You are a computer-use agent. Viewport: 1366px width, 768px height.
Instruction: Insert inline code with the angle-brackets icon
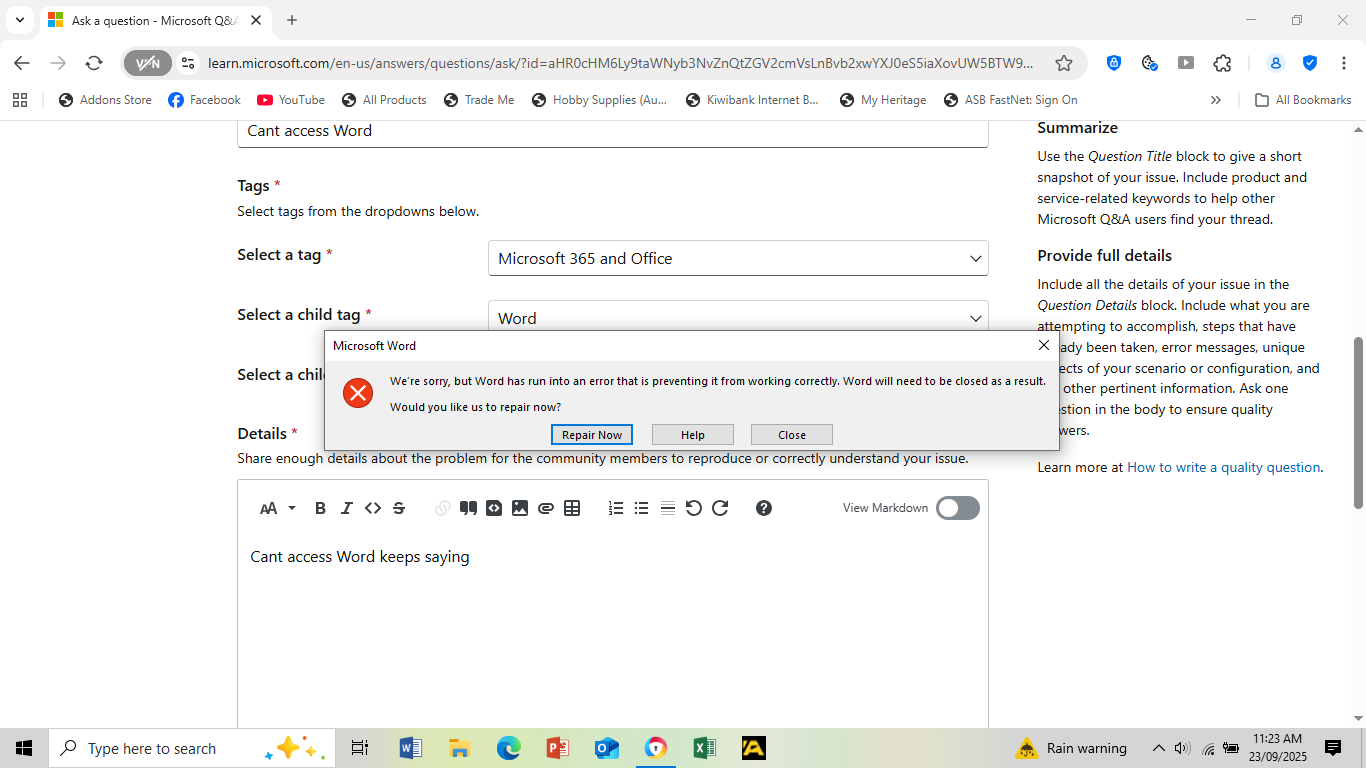click(373, 508)
